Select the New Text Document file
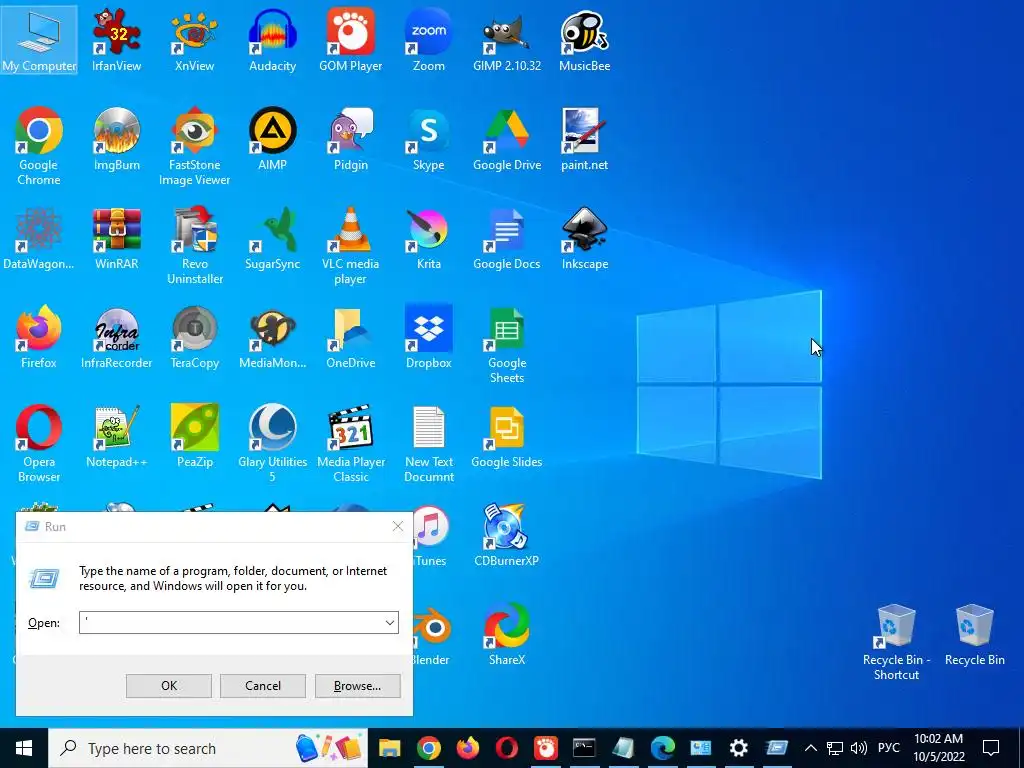Screen dimensions: 1024x768 [x=428, y=443]
